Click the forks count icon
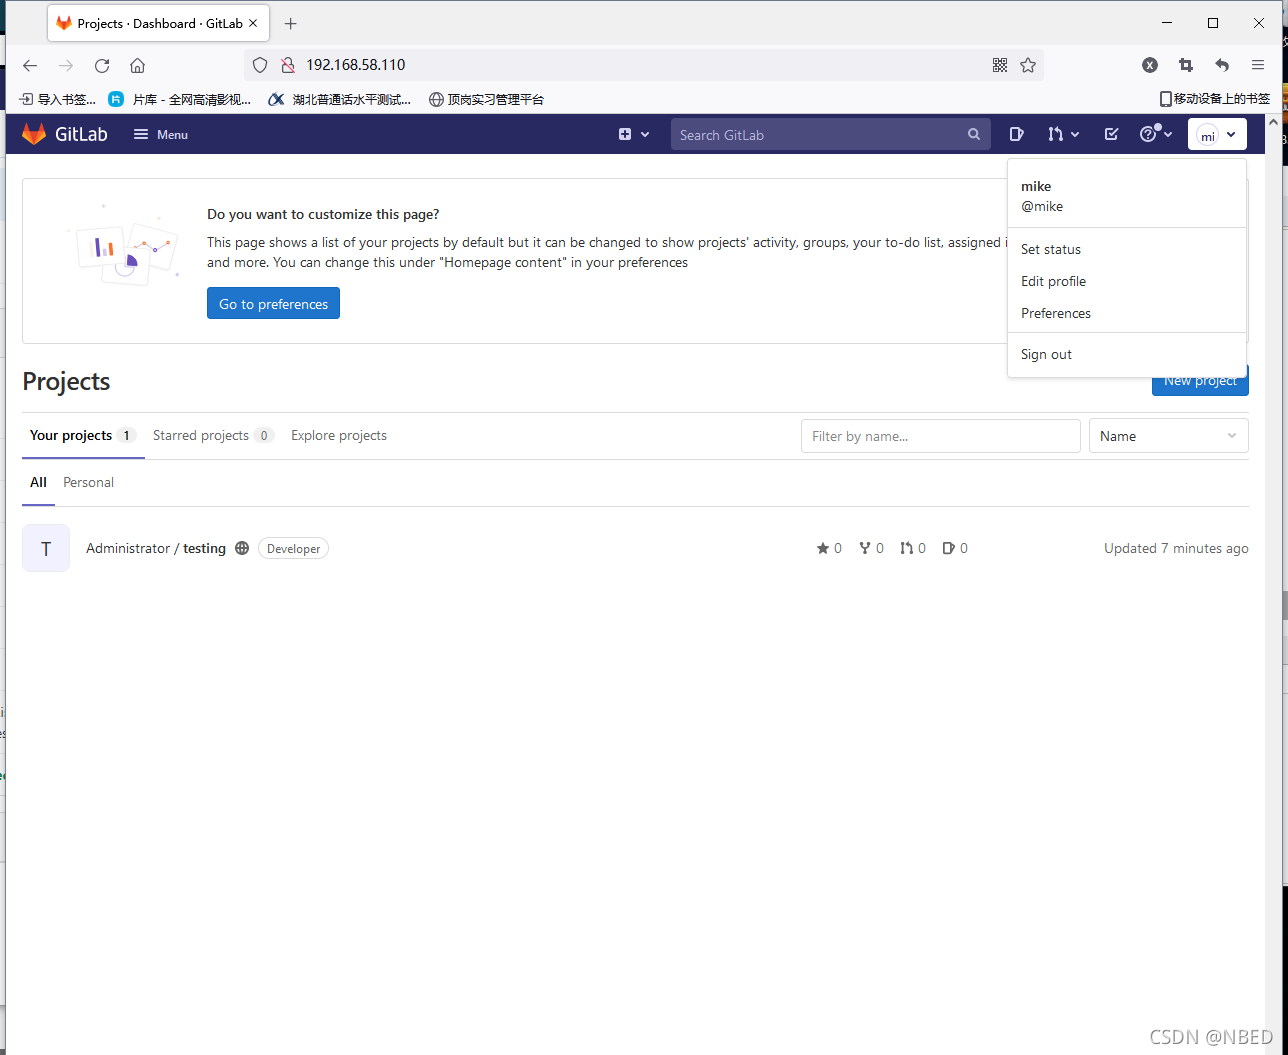 (x=865, y=548)
